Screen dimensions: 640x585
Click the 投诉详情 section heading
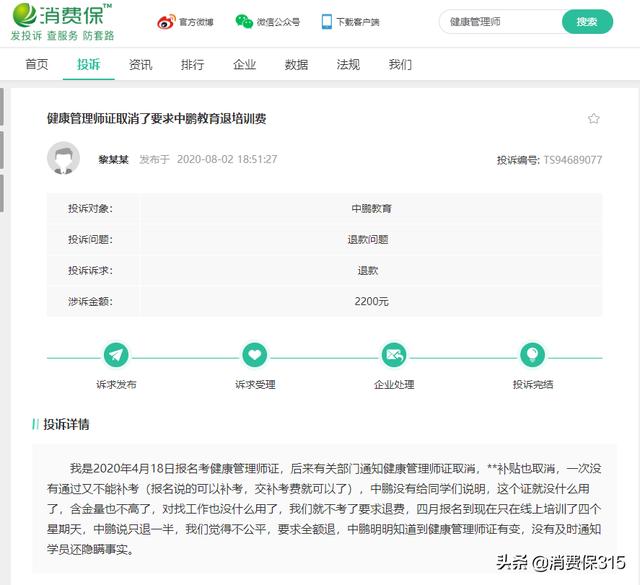pyautogui.click(x=66, y=425)
